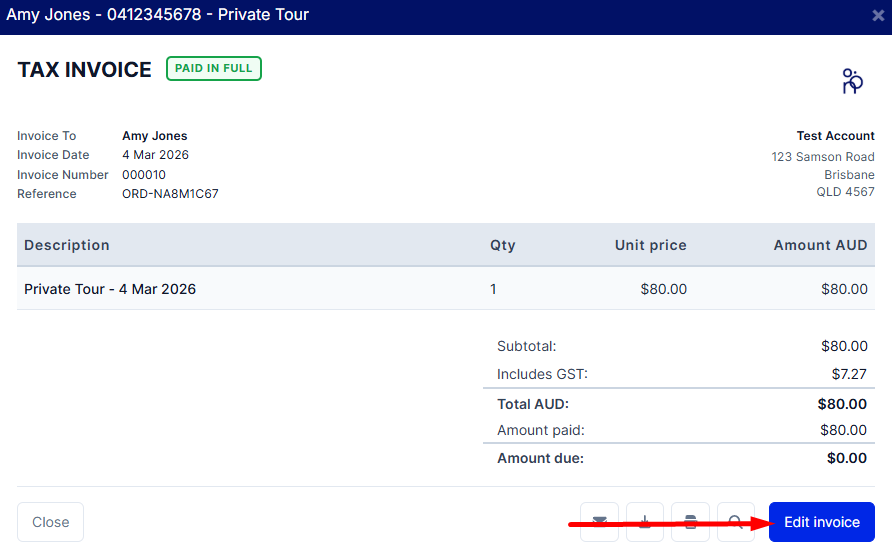
Task: Click the Qty column header
Action: [502, 245]
